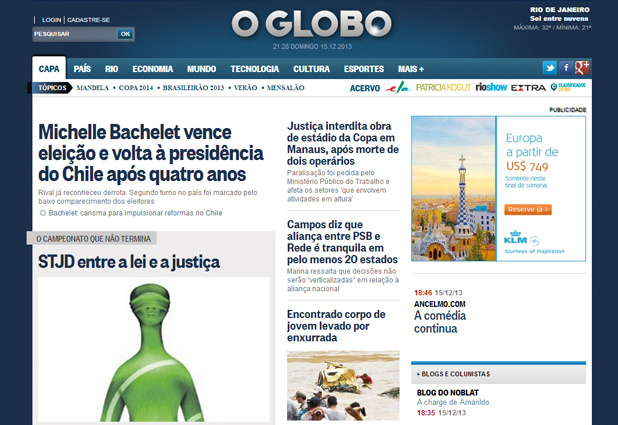618x425 pixels.
Task: Open the Twitter social icon
Action: tap(549, 68)
